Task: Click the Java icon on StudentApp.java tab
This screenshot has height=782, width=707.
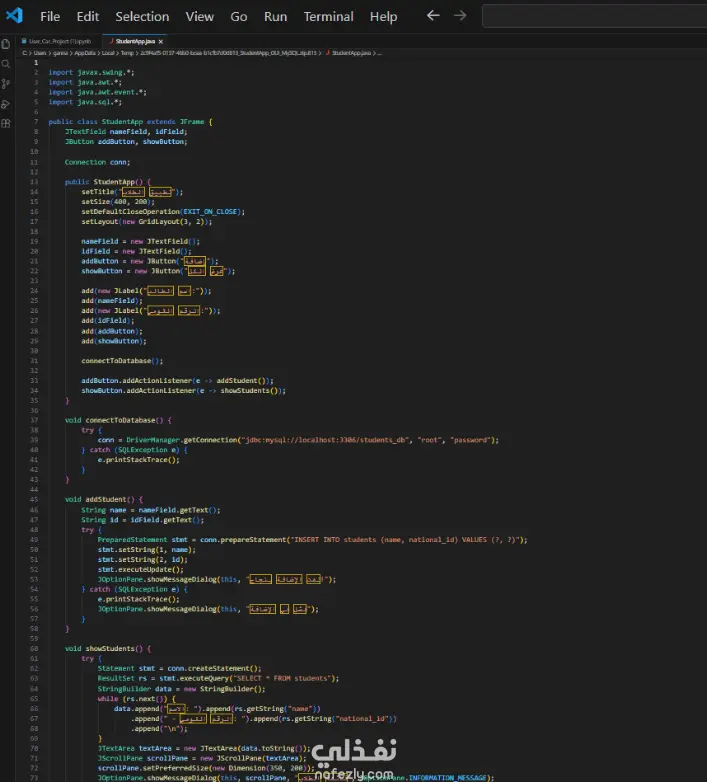Action: click(x=111, y=41)
